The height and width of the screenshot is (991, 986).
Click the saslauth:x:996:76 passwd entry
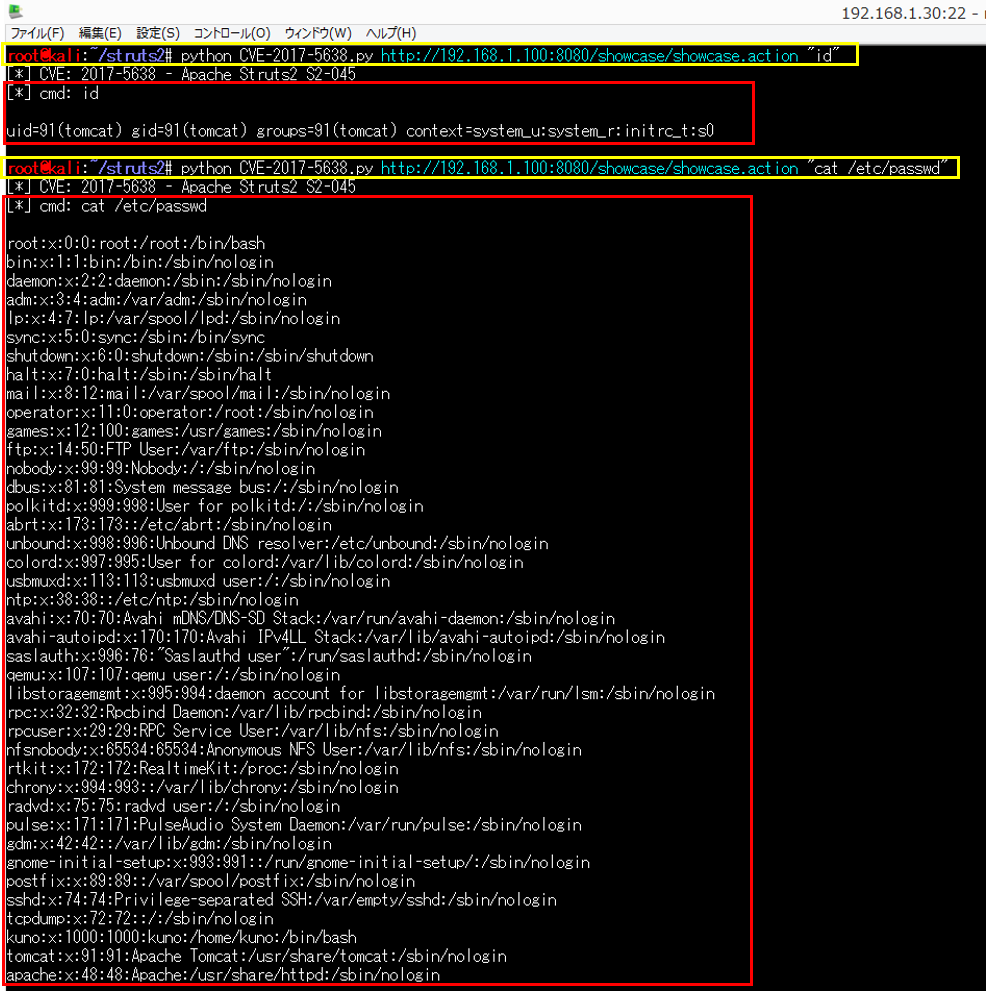click(x=269, y=656)
